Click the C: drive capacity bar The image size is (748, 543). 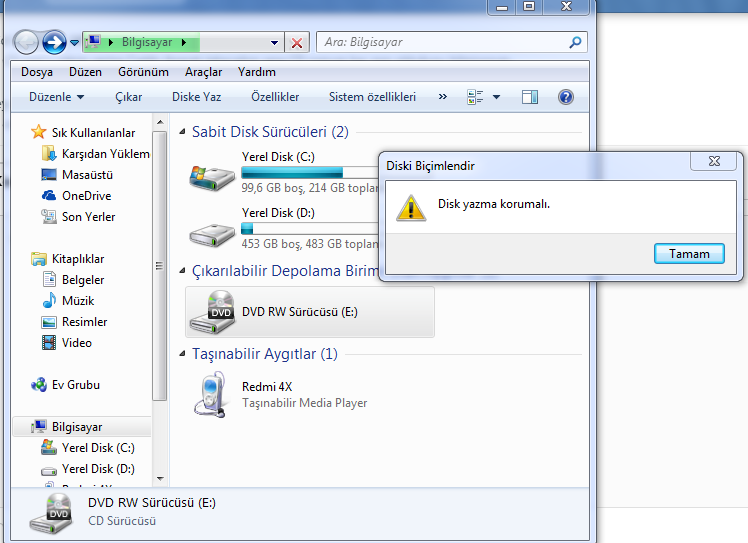(310, 172)
